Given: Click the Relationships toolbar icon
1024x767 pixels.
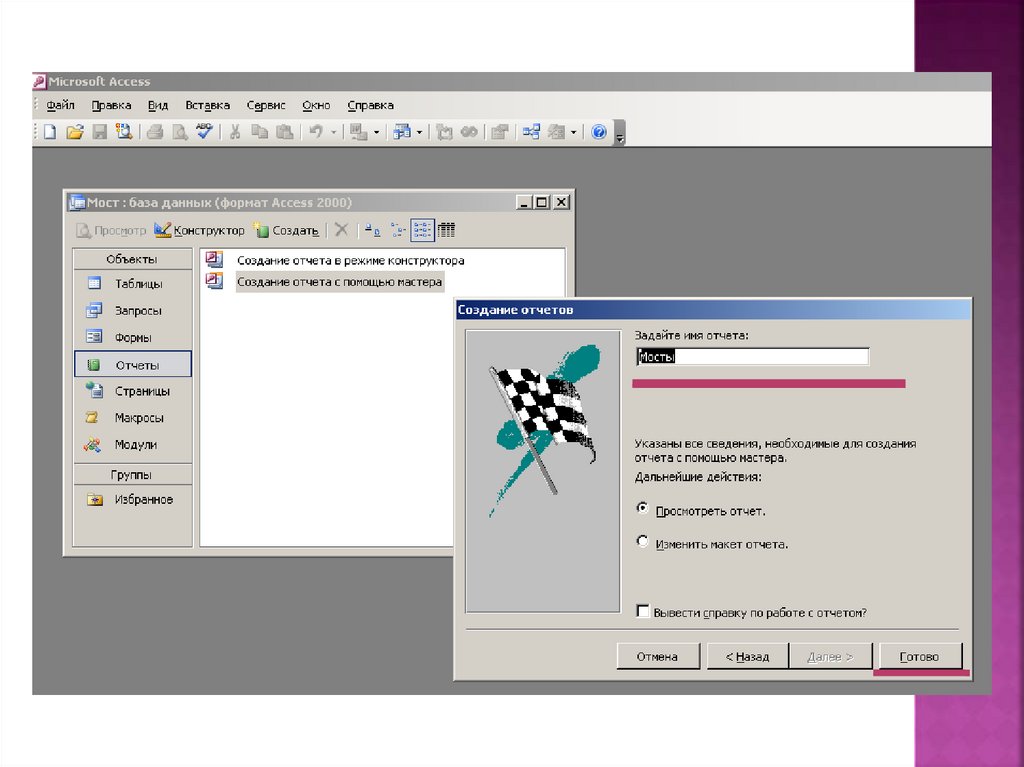Looking at the screenshot, I should [531, 132].
